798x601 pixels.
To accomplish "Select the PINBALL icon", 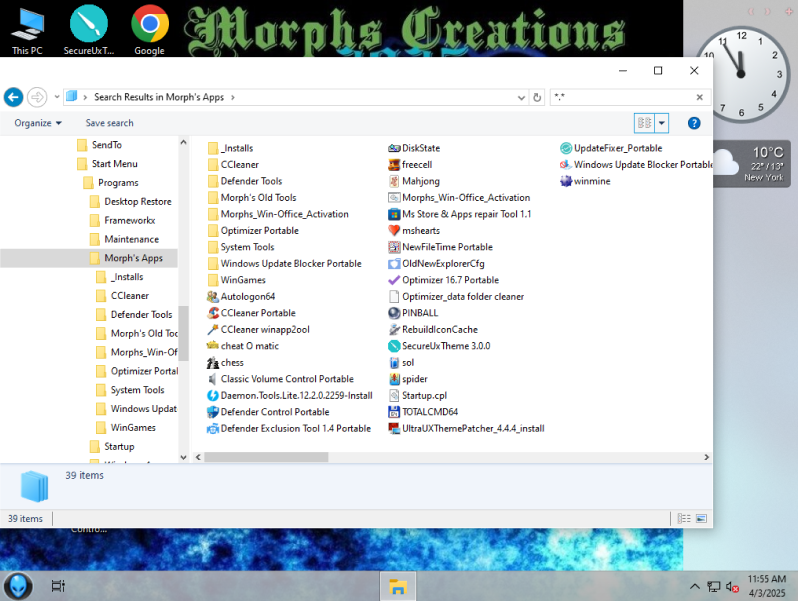I will (394, 313).
